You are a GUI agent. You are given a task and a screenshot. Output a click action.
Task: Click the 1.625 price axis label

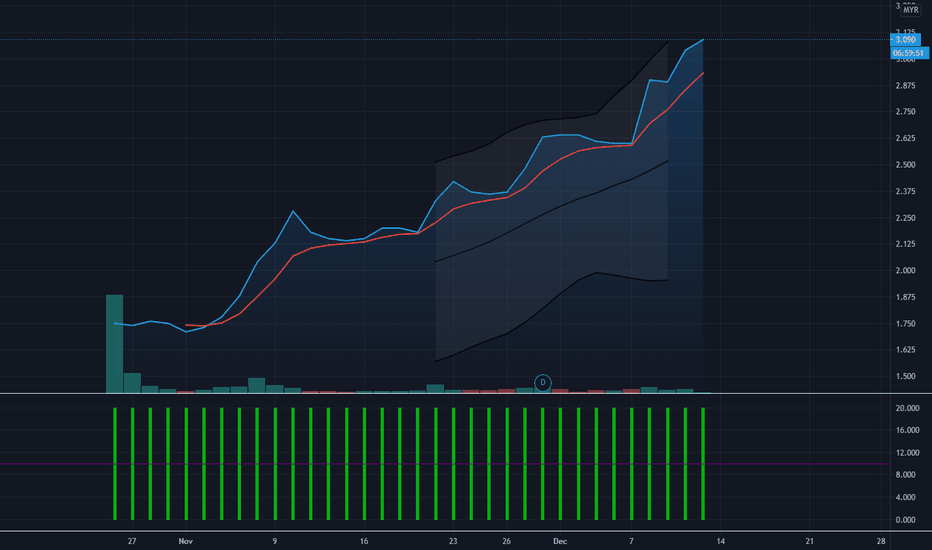tap(905, 350)
